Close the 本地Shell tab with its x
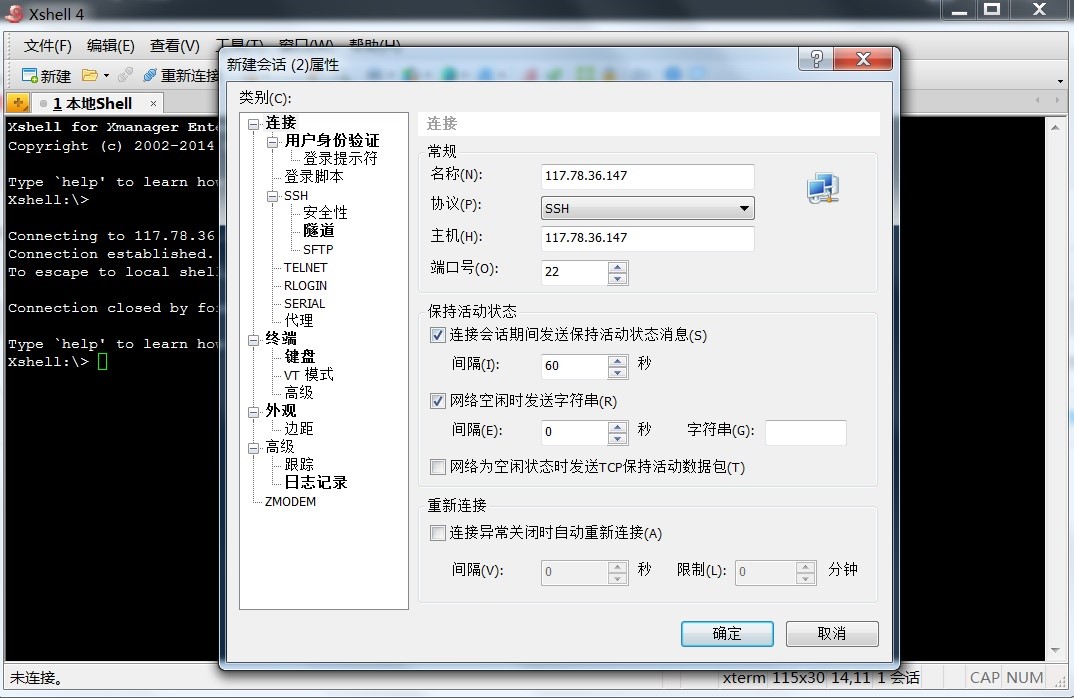The image size is (1074, 698). [153, 103]
